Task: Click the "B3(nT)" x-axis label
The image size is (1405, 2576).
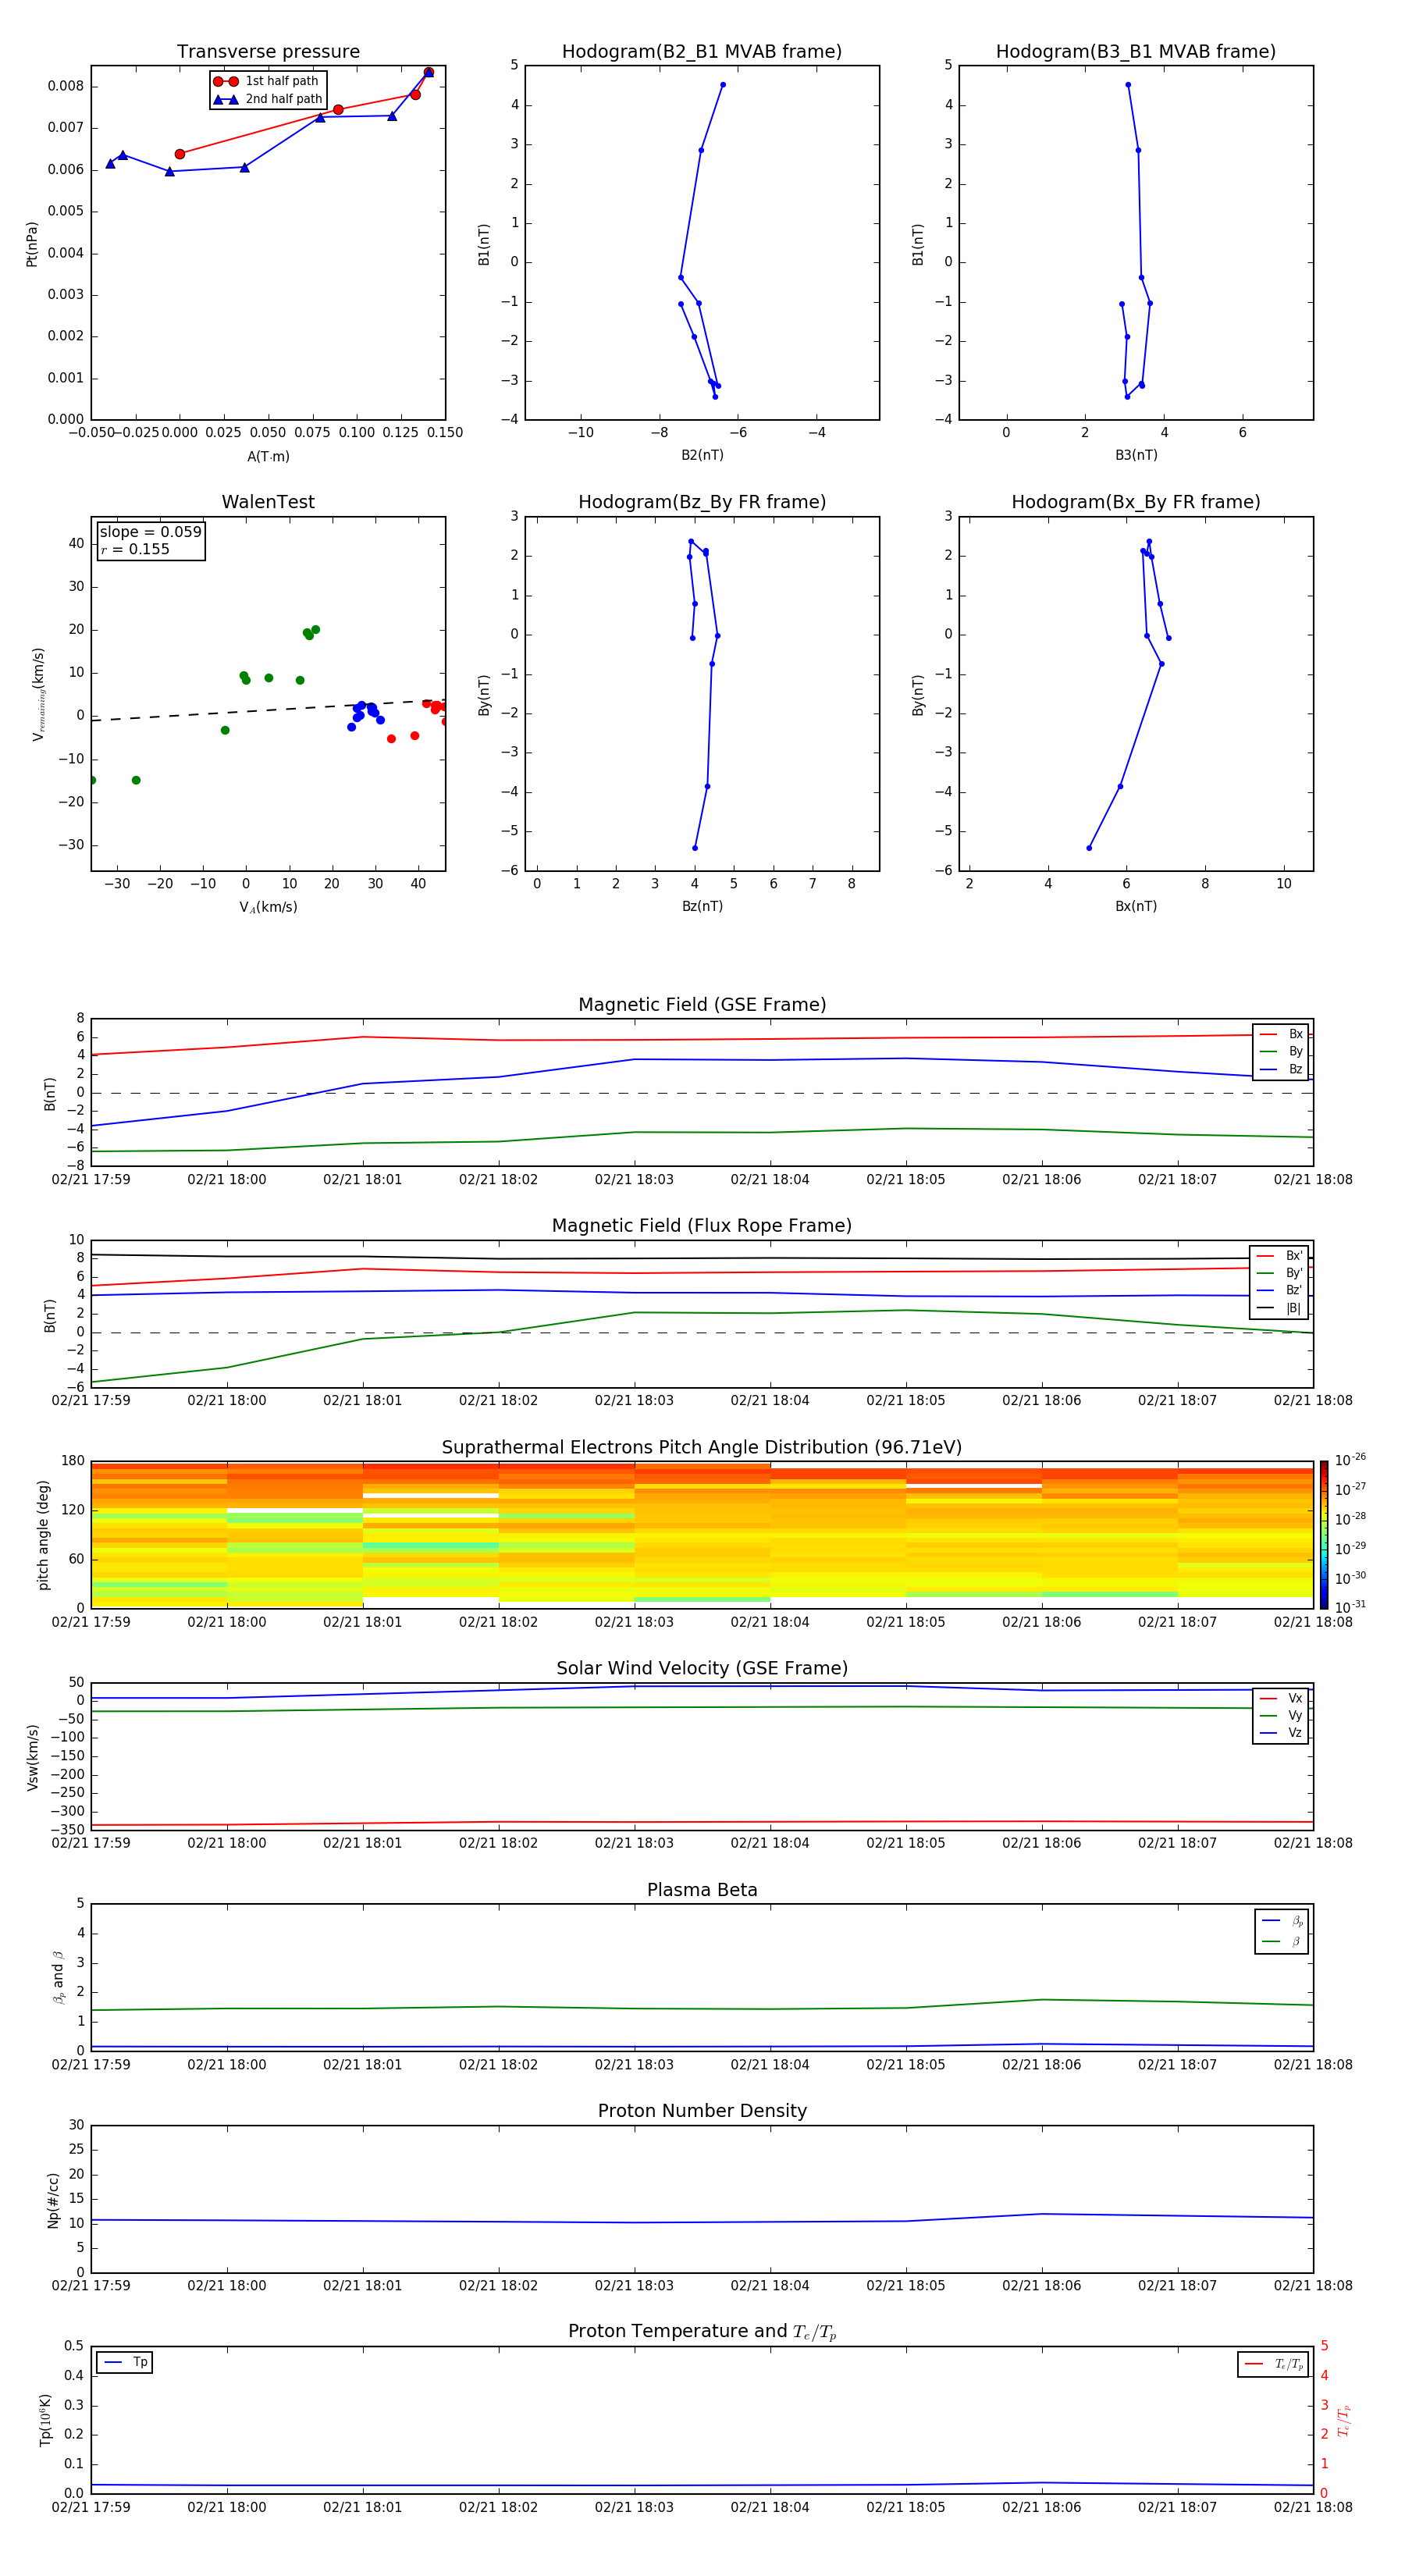Action: coord(1136,455)
